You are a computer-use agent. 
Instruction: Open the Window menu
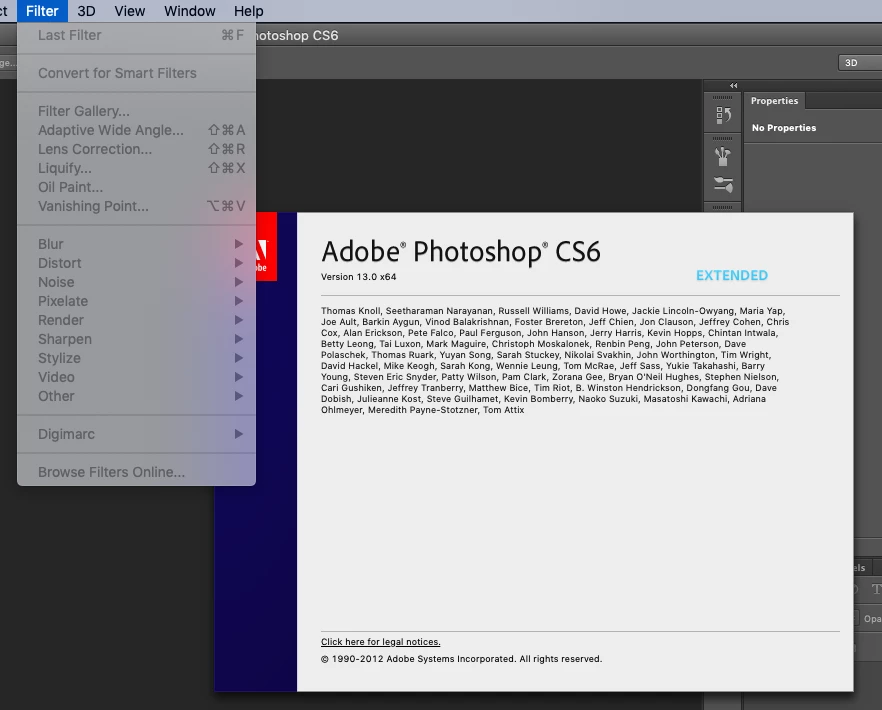click(x=190, y=11)
